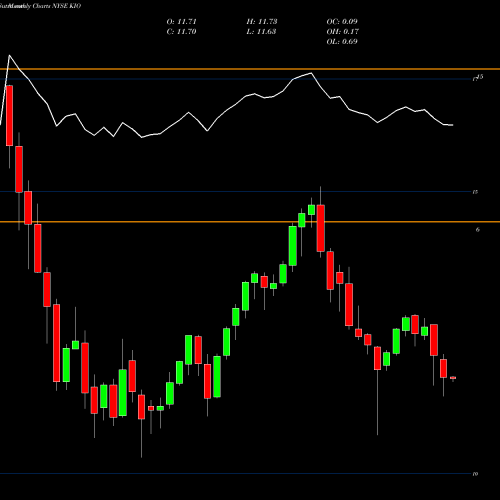Click the 6 label below orange line
The width and height of the screenshot is (500, 500).
click(x=478, y=229)
